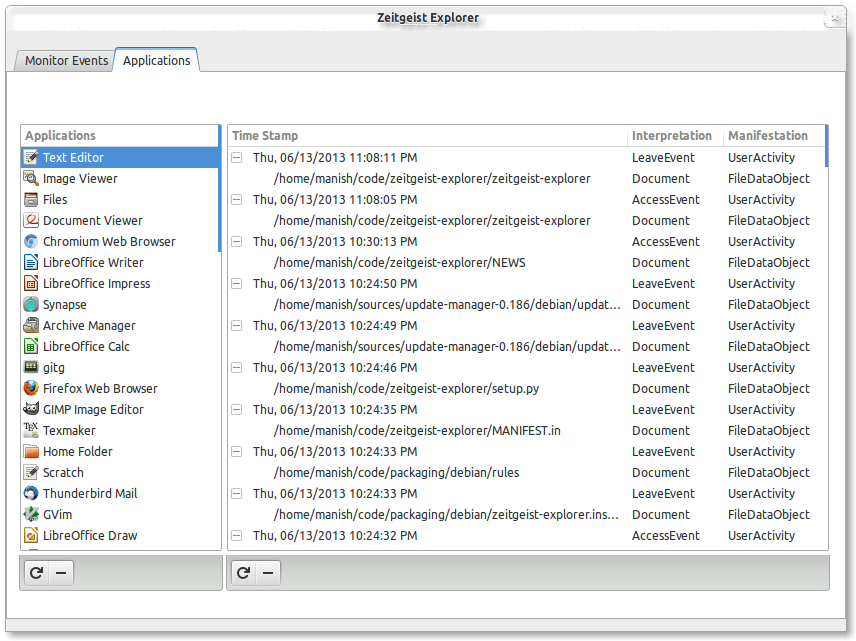This screenshot has width=856, height=641.
Task: Switch to the Monitor Events tab
Action: coord(66,61)
